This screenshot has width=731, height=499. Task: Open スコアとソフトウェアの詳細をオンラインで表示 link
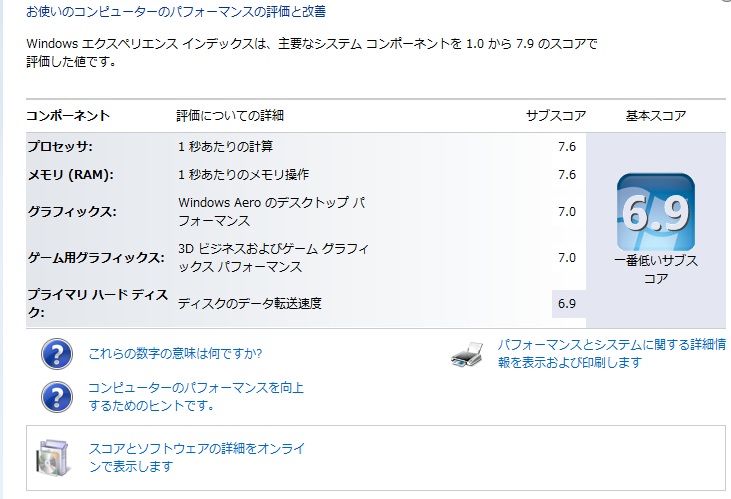click(197, 457)
